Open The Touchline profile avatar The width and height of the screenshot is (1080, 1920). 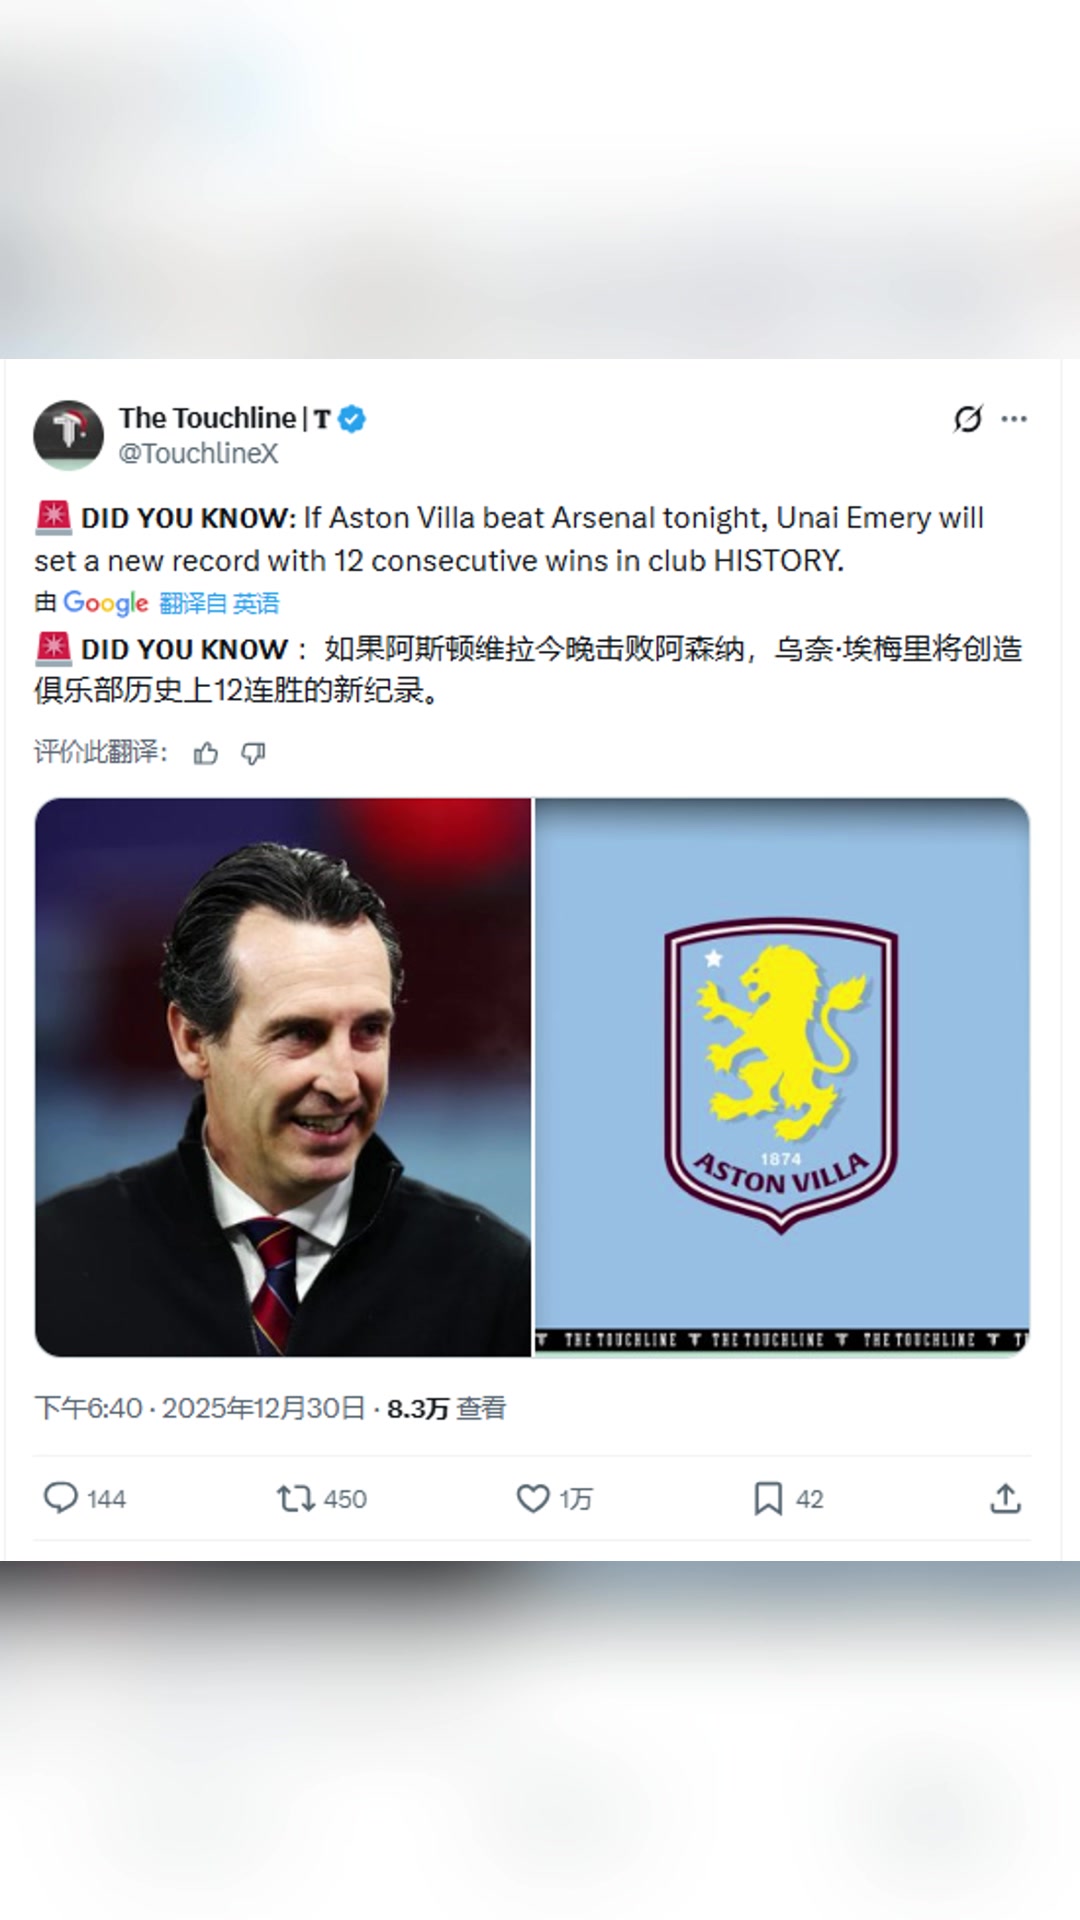pyautogui.click(x=68, y=435)
